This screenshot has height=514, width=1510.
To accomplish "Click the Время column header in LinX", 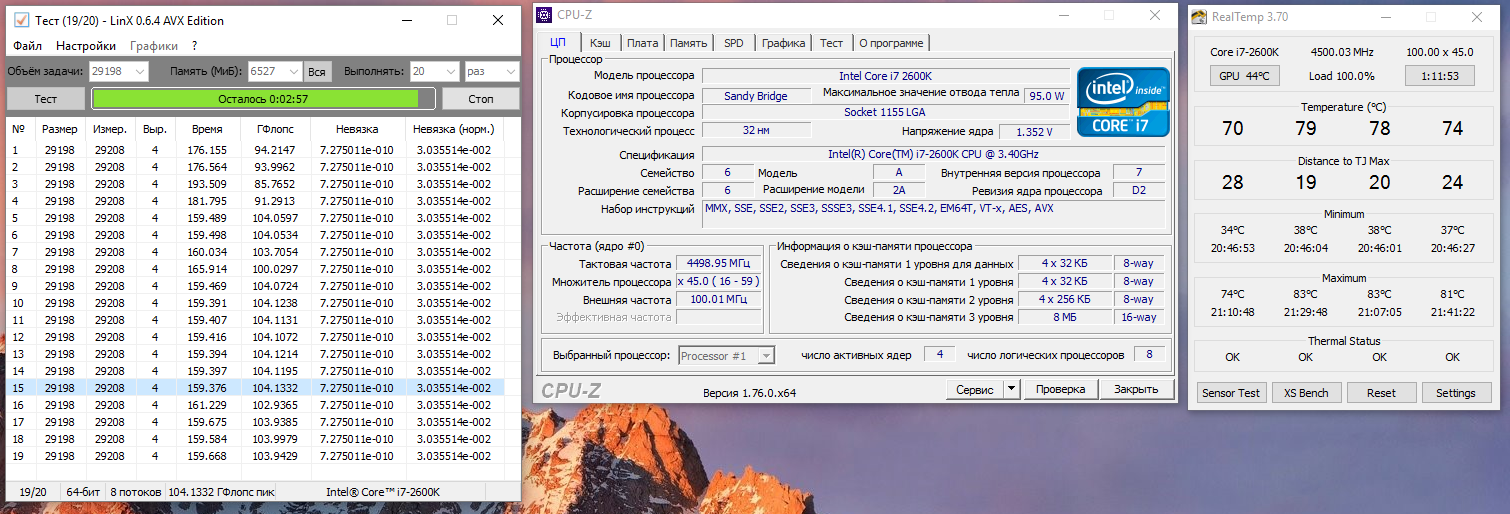I will click(x=207, y=129).
